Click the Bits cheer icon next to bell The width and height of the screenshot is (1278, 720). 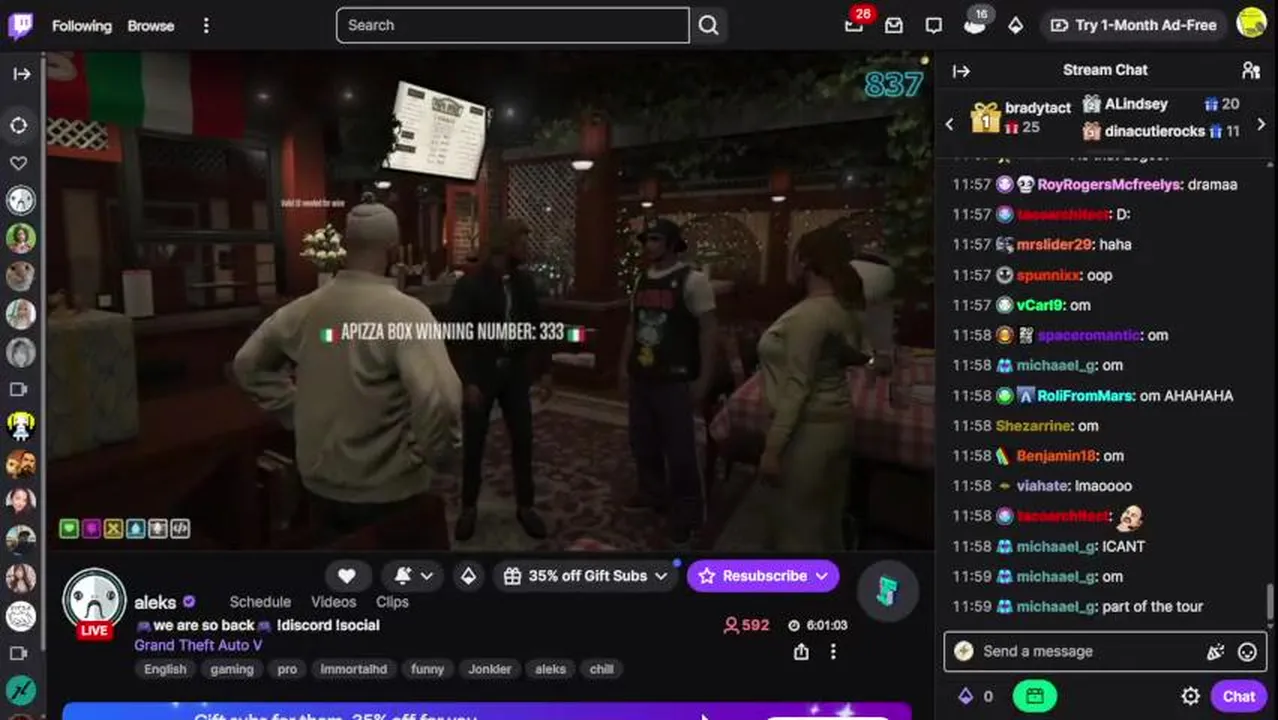point(468,576)
